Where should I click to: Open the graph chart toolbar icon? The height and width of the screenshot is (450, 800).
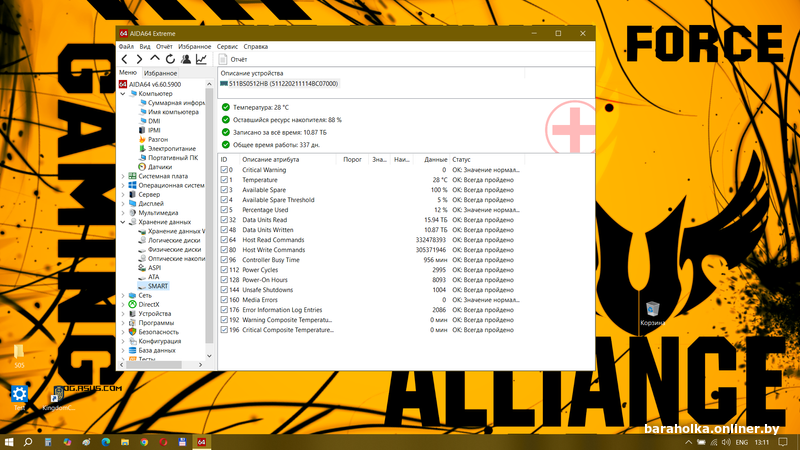click(202, 59)
